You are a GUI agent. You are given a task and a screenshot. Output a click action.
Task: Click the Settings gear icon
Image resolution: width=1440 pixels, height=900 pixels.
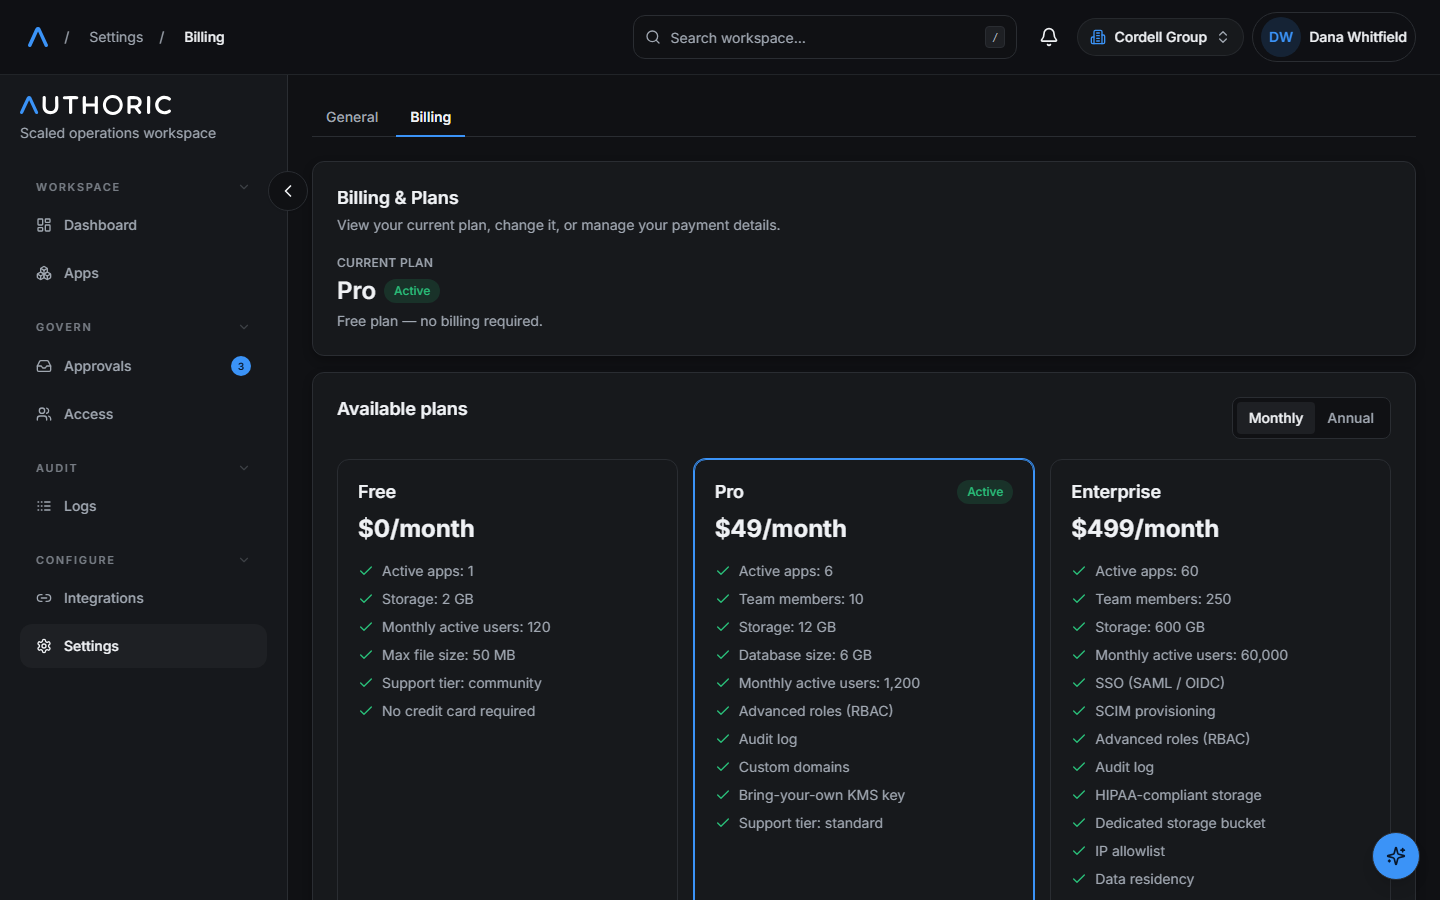pyautogui.click(x=44, y=646)
